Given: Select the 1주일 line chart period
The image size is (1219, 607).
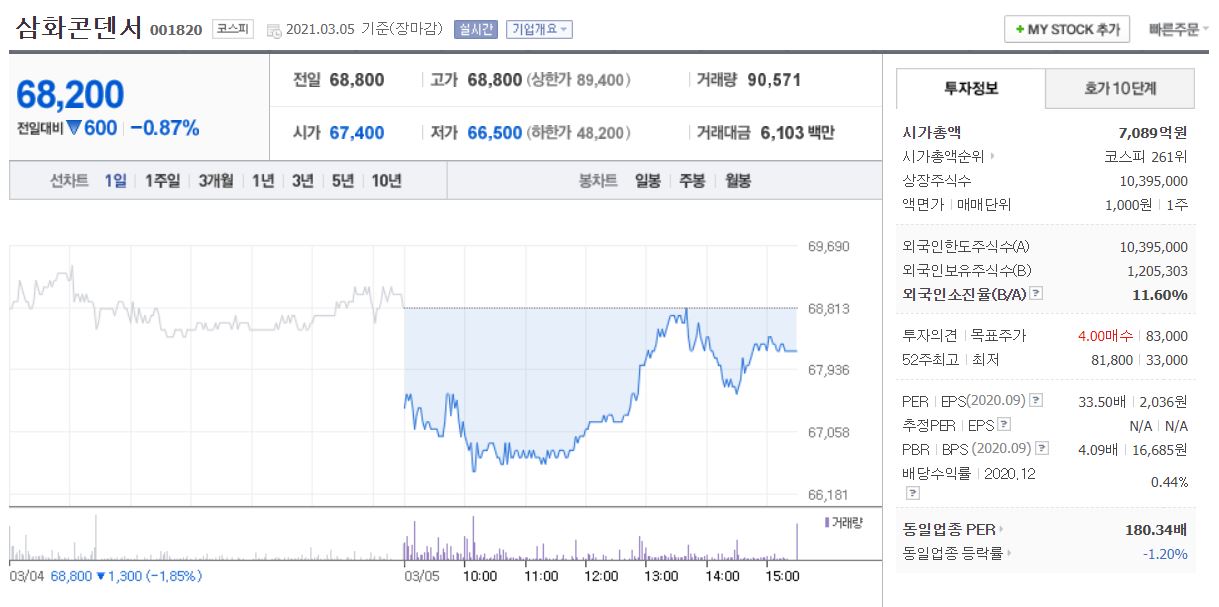Looking at the screenshot, I should point(162,181).
